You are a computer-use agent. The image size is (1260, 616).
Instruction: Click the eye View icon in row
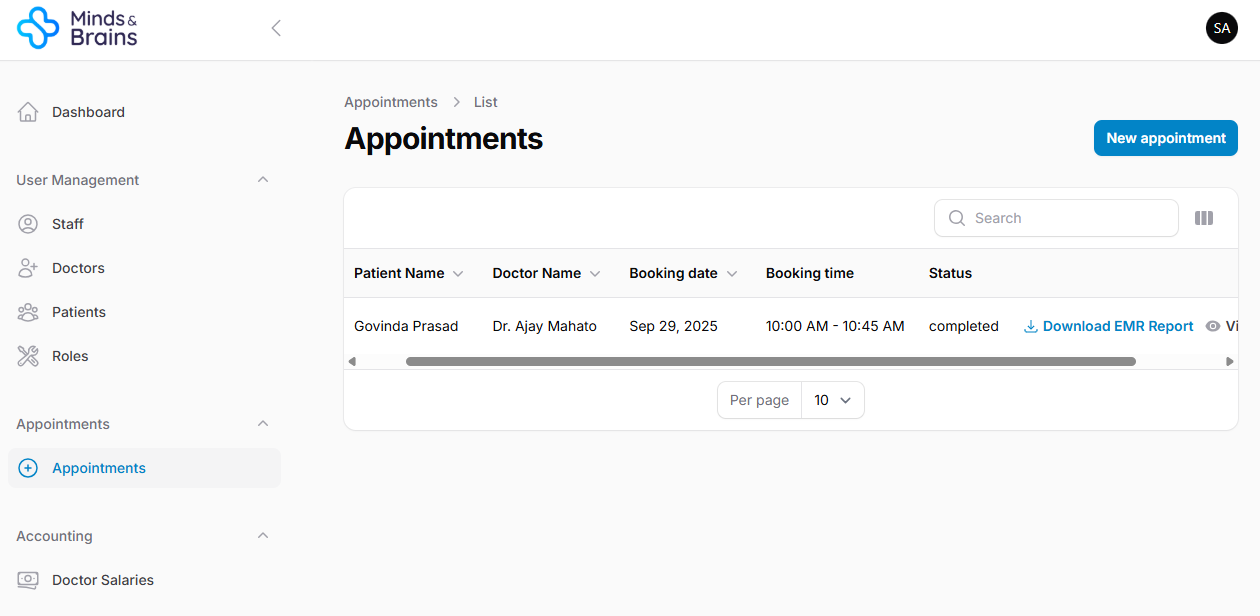pyautogui.click(x=1213, y=326)
